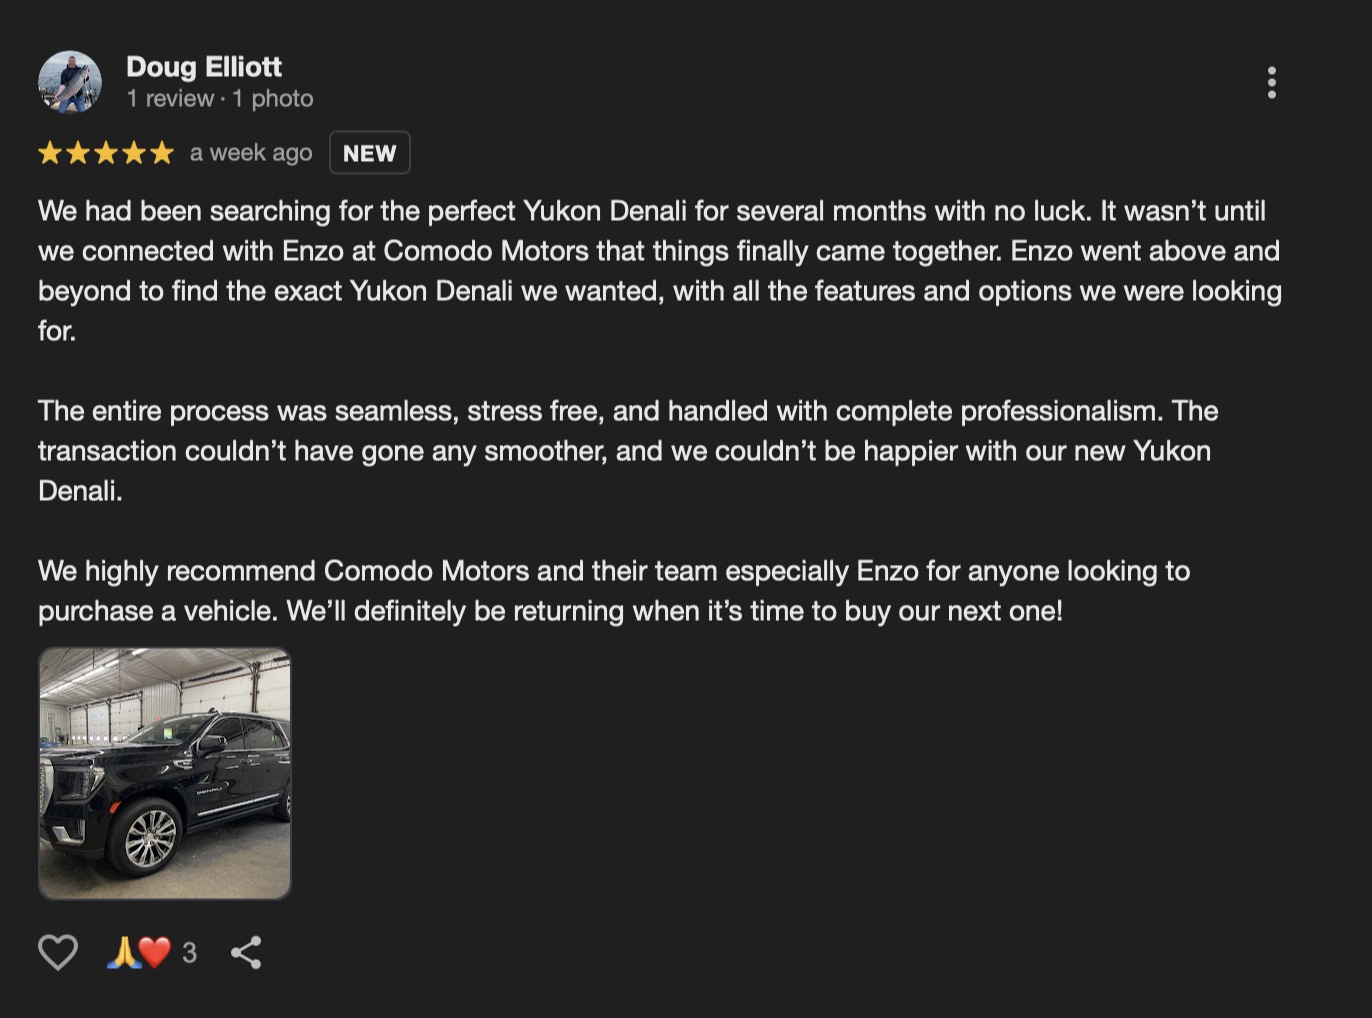Click the first gold rating star

(x=50, y=153)
